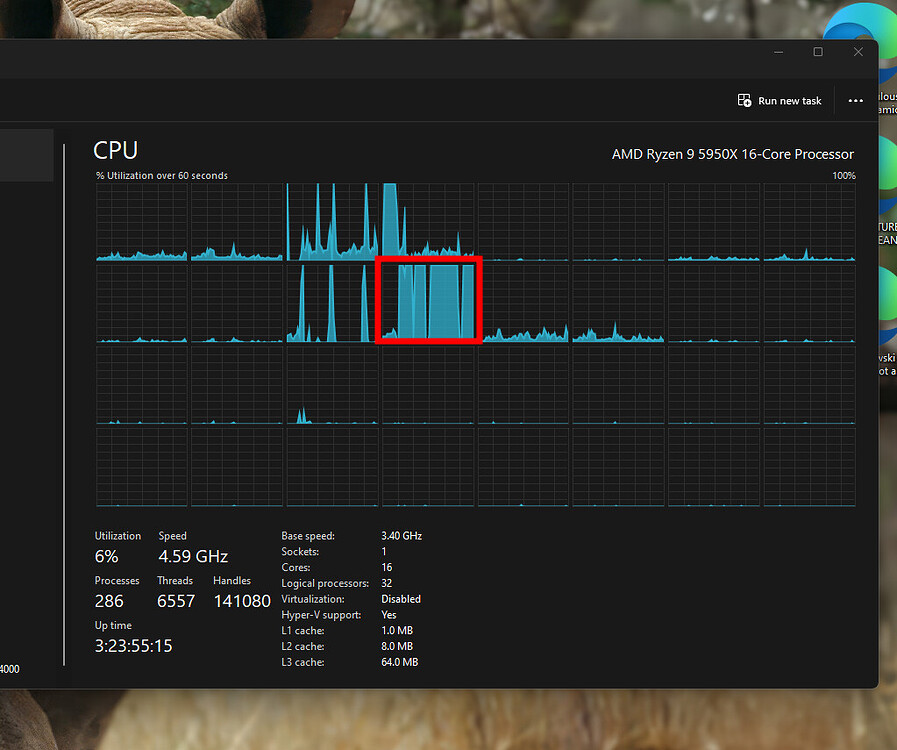The height and width of the screenshot is (750, 897).
Task: Click the Hyper-V support value Yes
Action: [389, 615]
